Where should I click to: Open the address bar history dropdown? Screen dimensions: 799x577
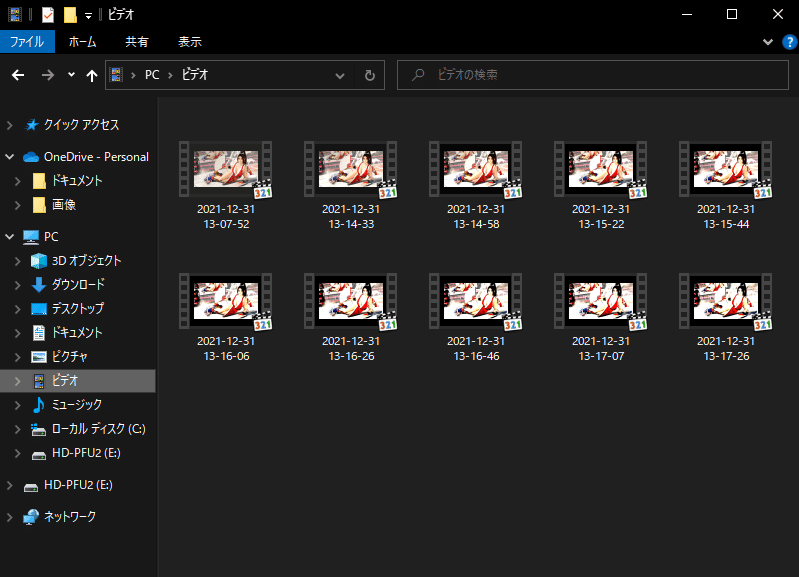[339, 75]
